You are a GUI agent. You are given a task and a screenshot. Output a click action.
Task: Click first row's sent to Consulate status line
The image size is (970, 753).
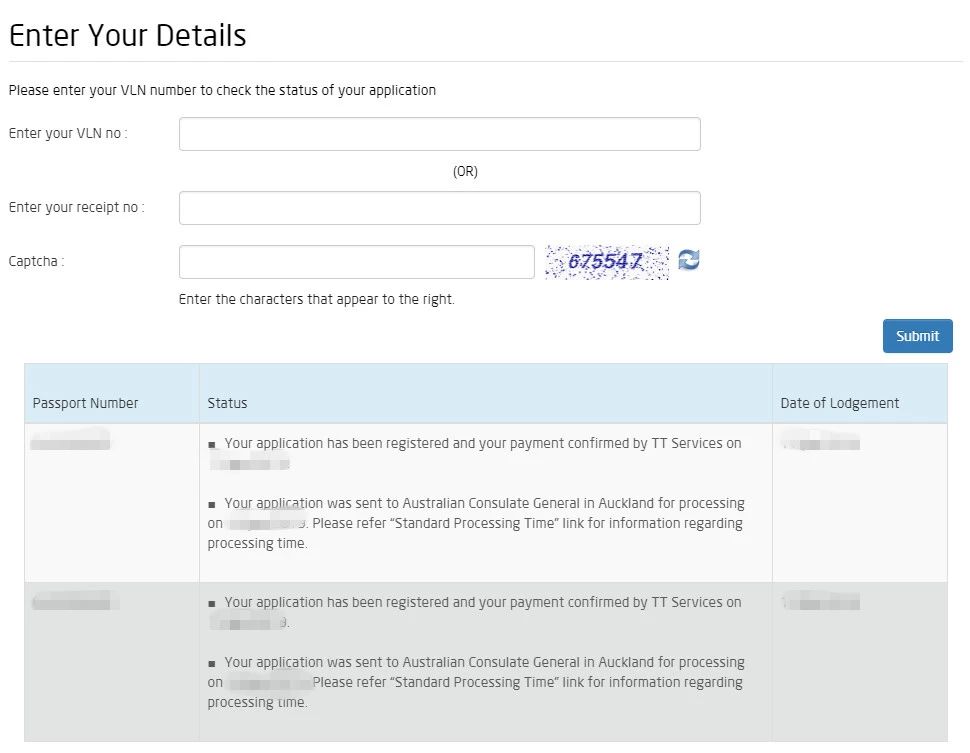[x=484, y=503]
